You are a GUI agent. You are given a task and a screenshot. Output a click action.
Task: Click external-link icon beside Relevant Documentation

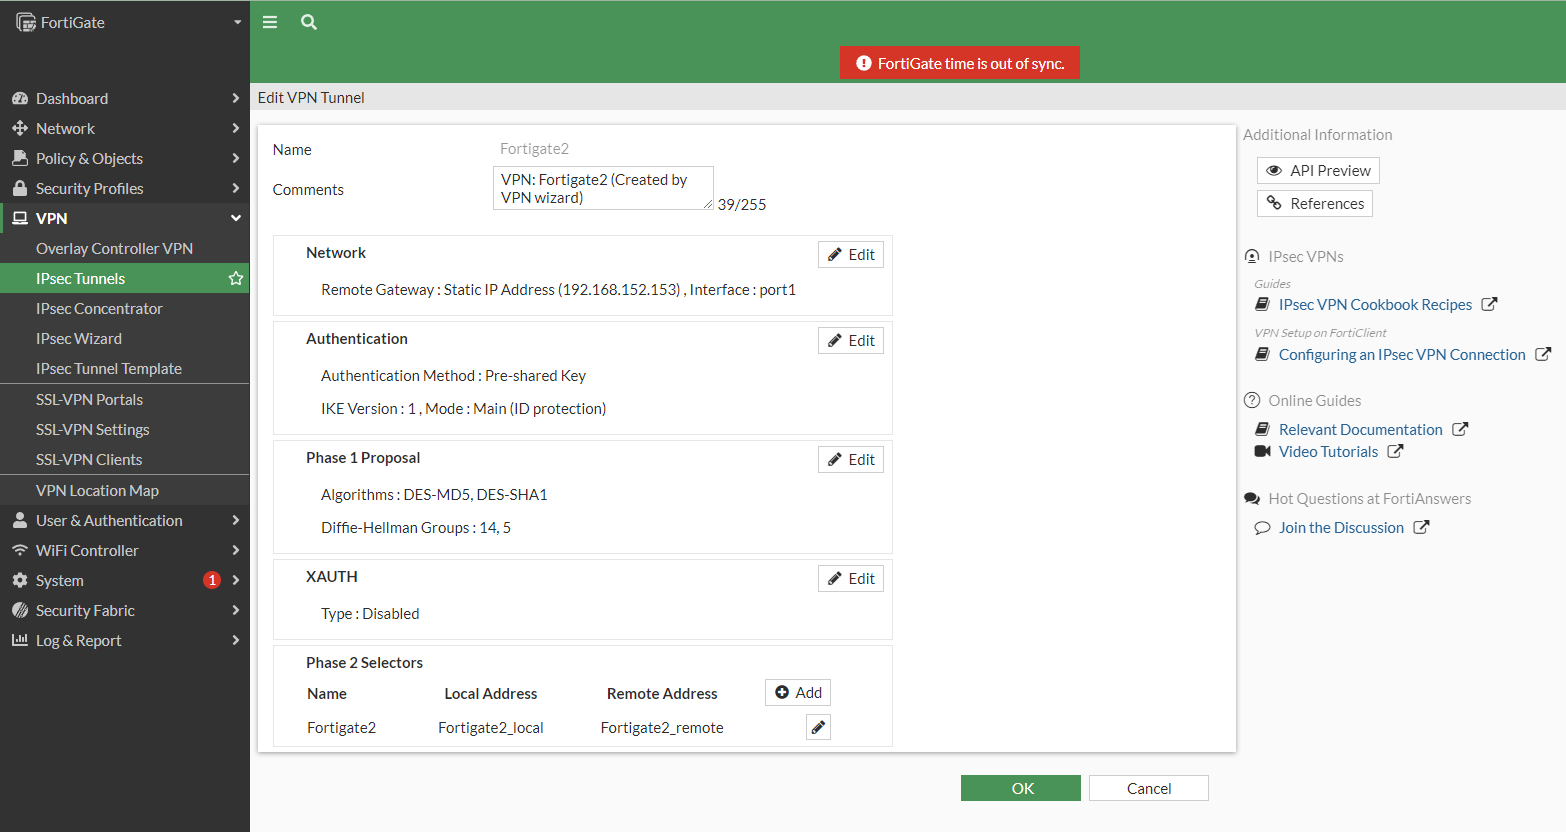(1460, 429)
